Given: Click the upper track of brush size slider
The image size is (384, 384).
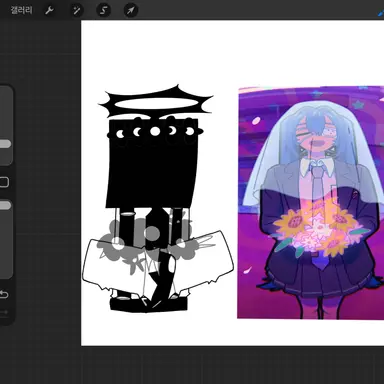Looking at the screenshot, I should pos(6,112).
